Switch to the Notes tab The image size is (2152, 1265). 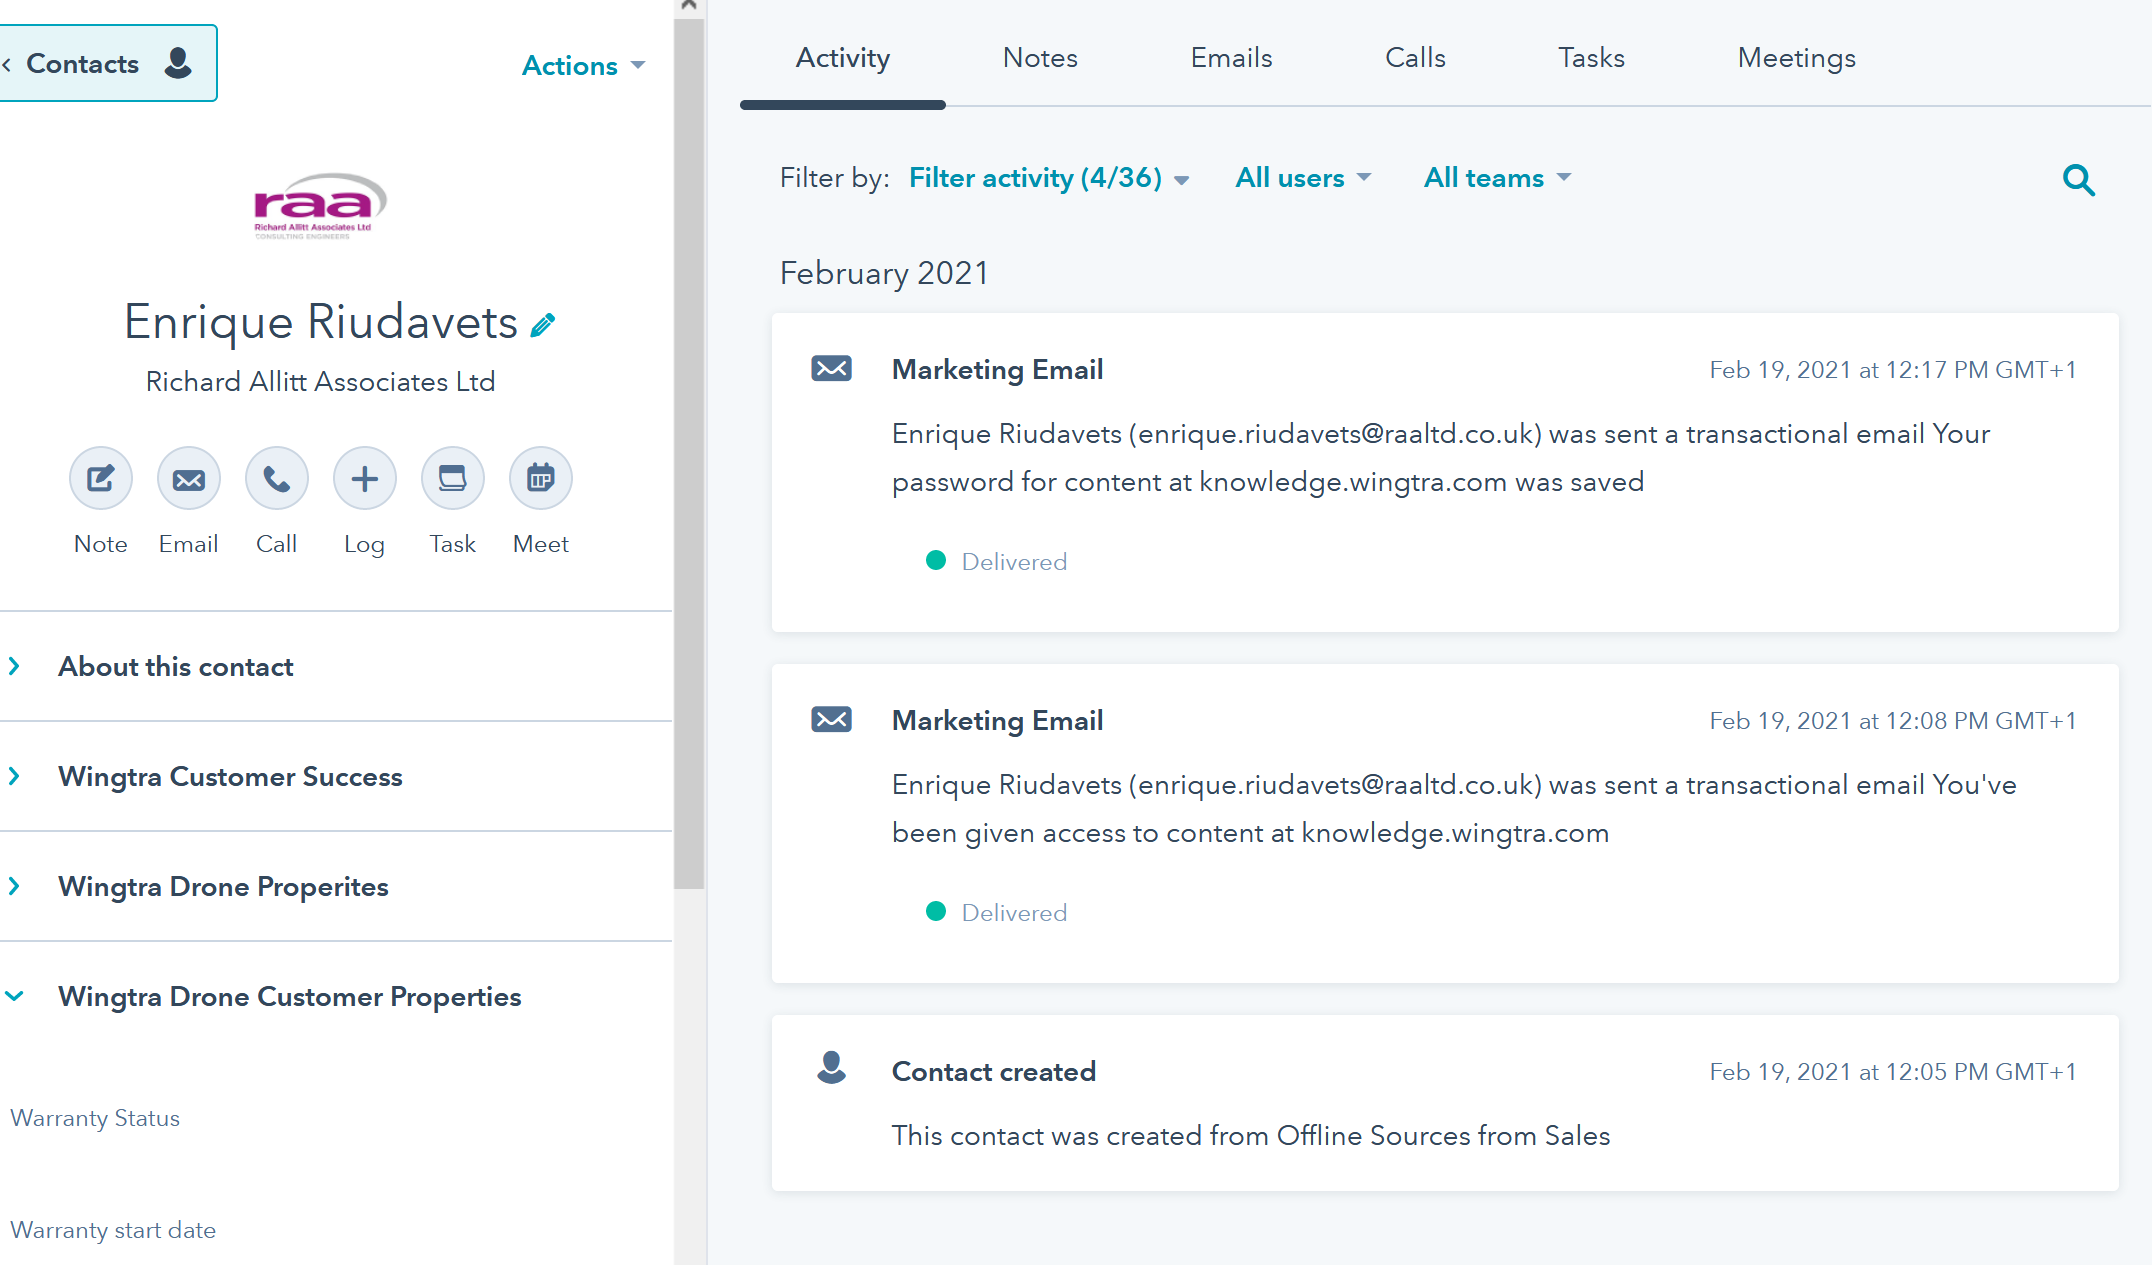1040,58
